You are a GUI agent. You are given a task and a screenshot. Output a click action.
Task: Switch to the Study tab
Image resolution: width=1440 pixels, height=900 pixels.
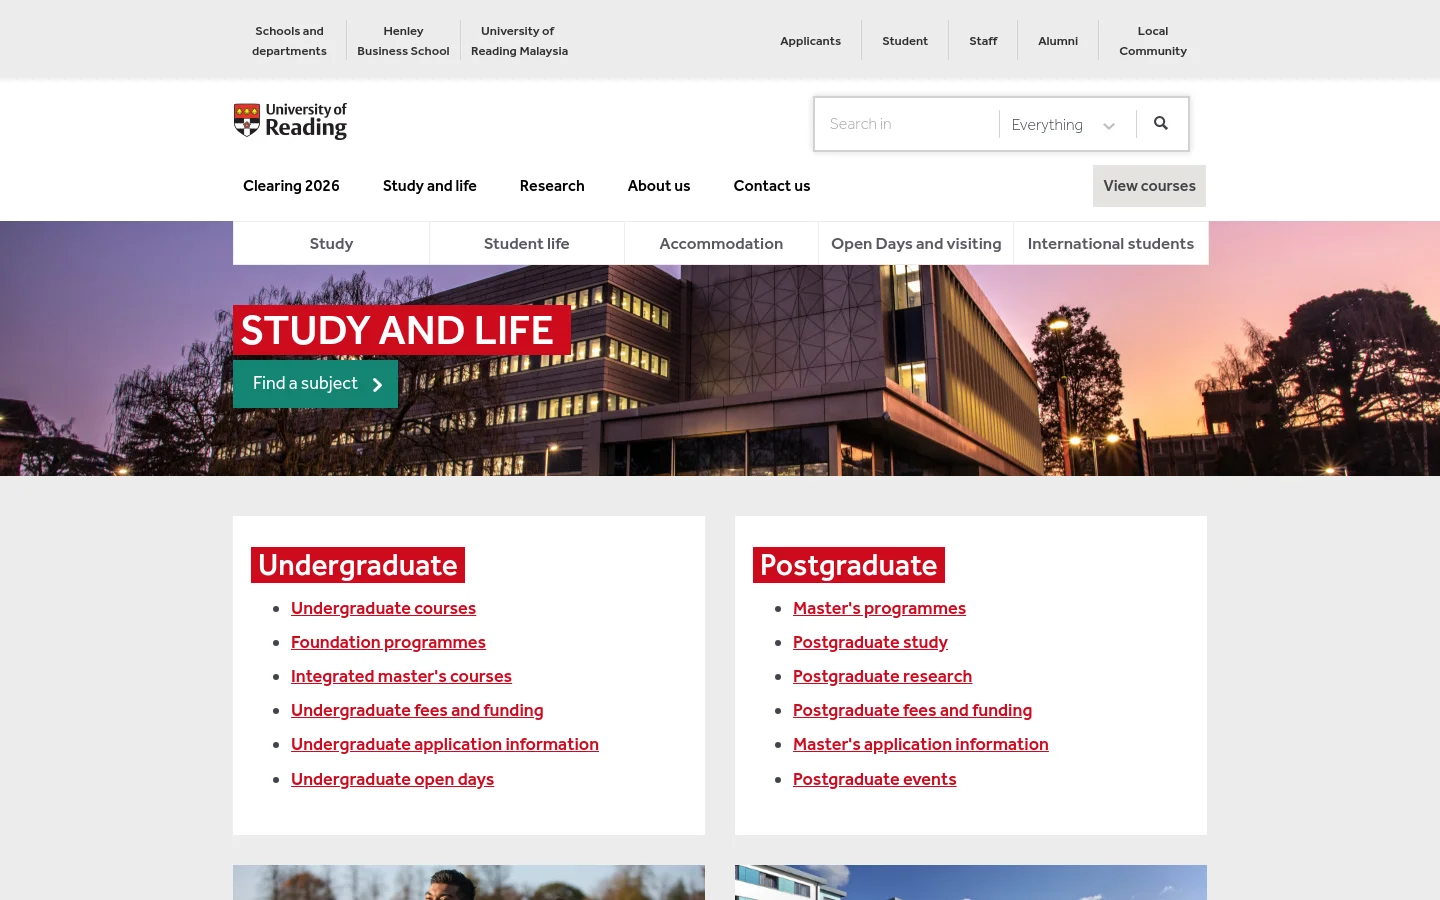331,243
